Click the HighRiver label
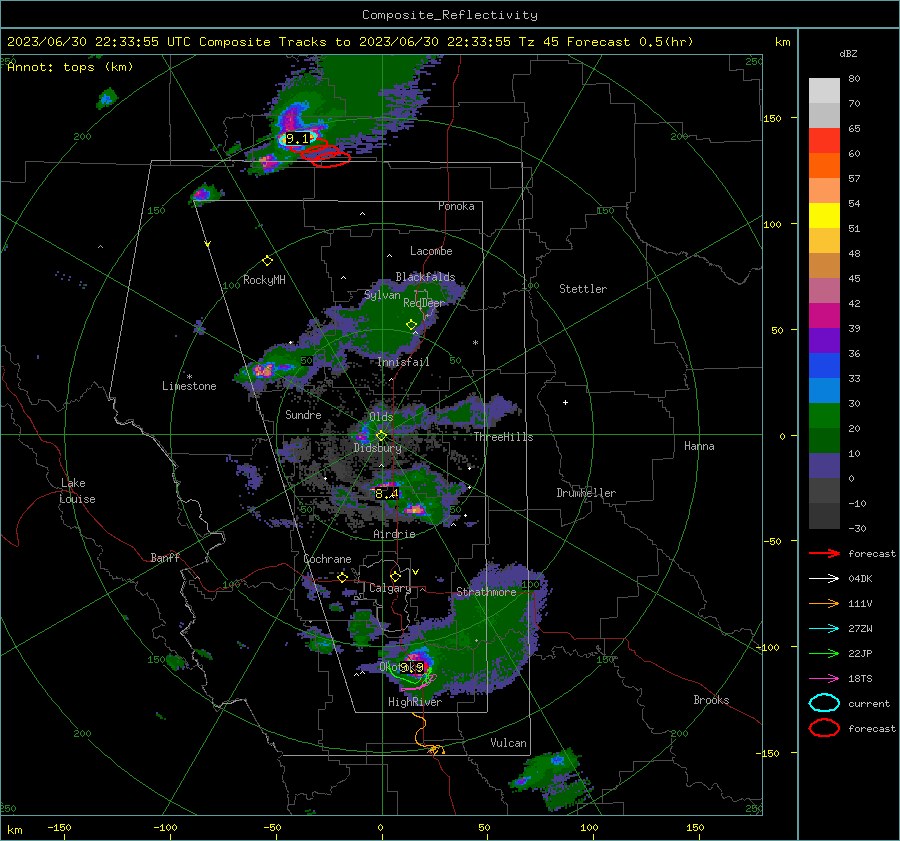This screenshot has width=900, height=841. pos(415,702)
